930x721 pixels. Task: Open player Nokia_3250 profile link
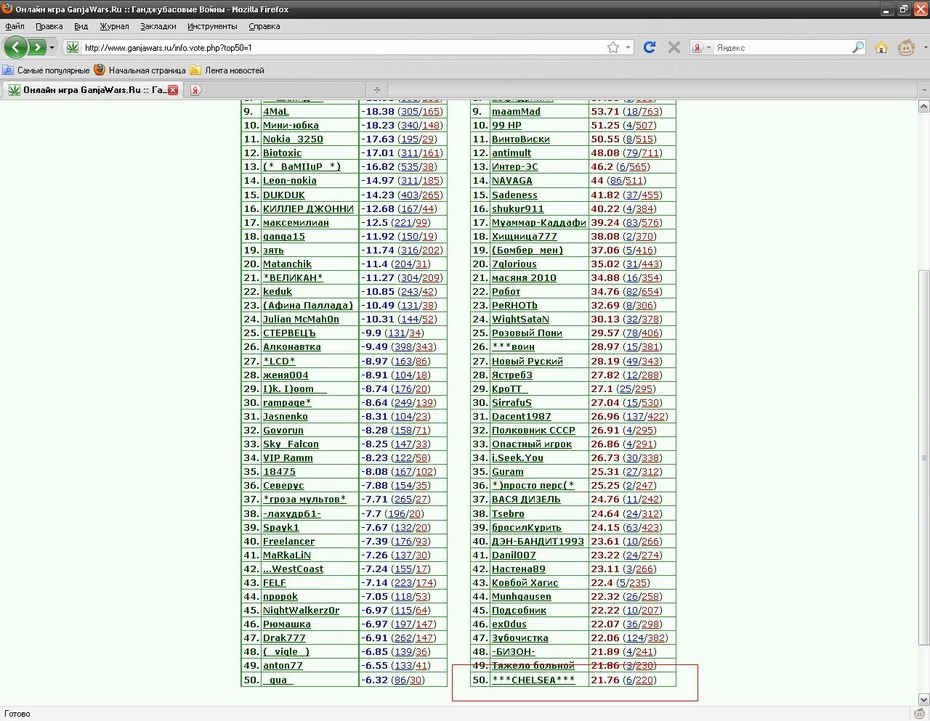click(293, 139)
